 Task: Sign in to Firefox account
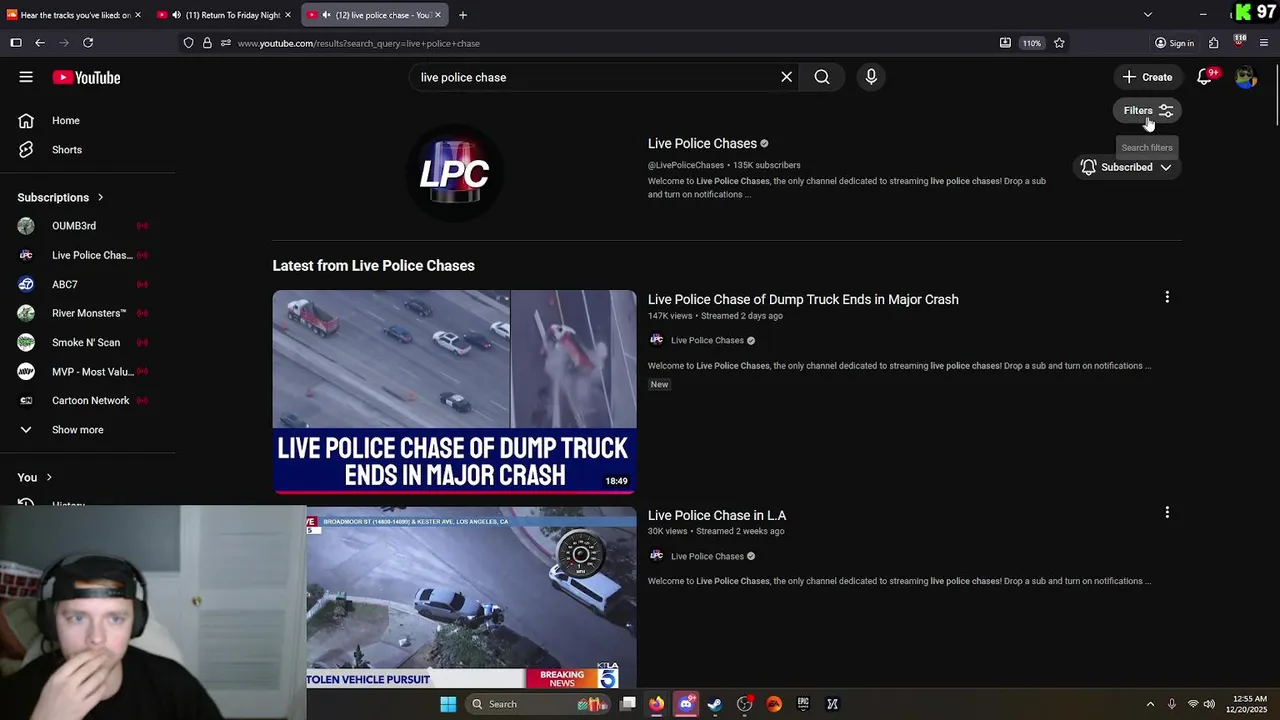pyautogui.click(x=1174, y=43)
